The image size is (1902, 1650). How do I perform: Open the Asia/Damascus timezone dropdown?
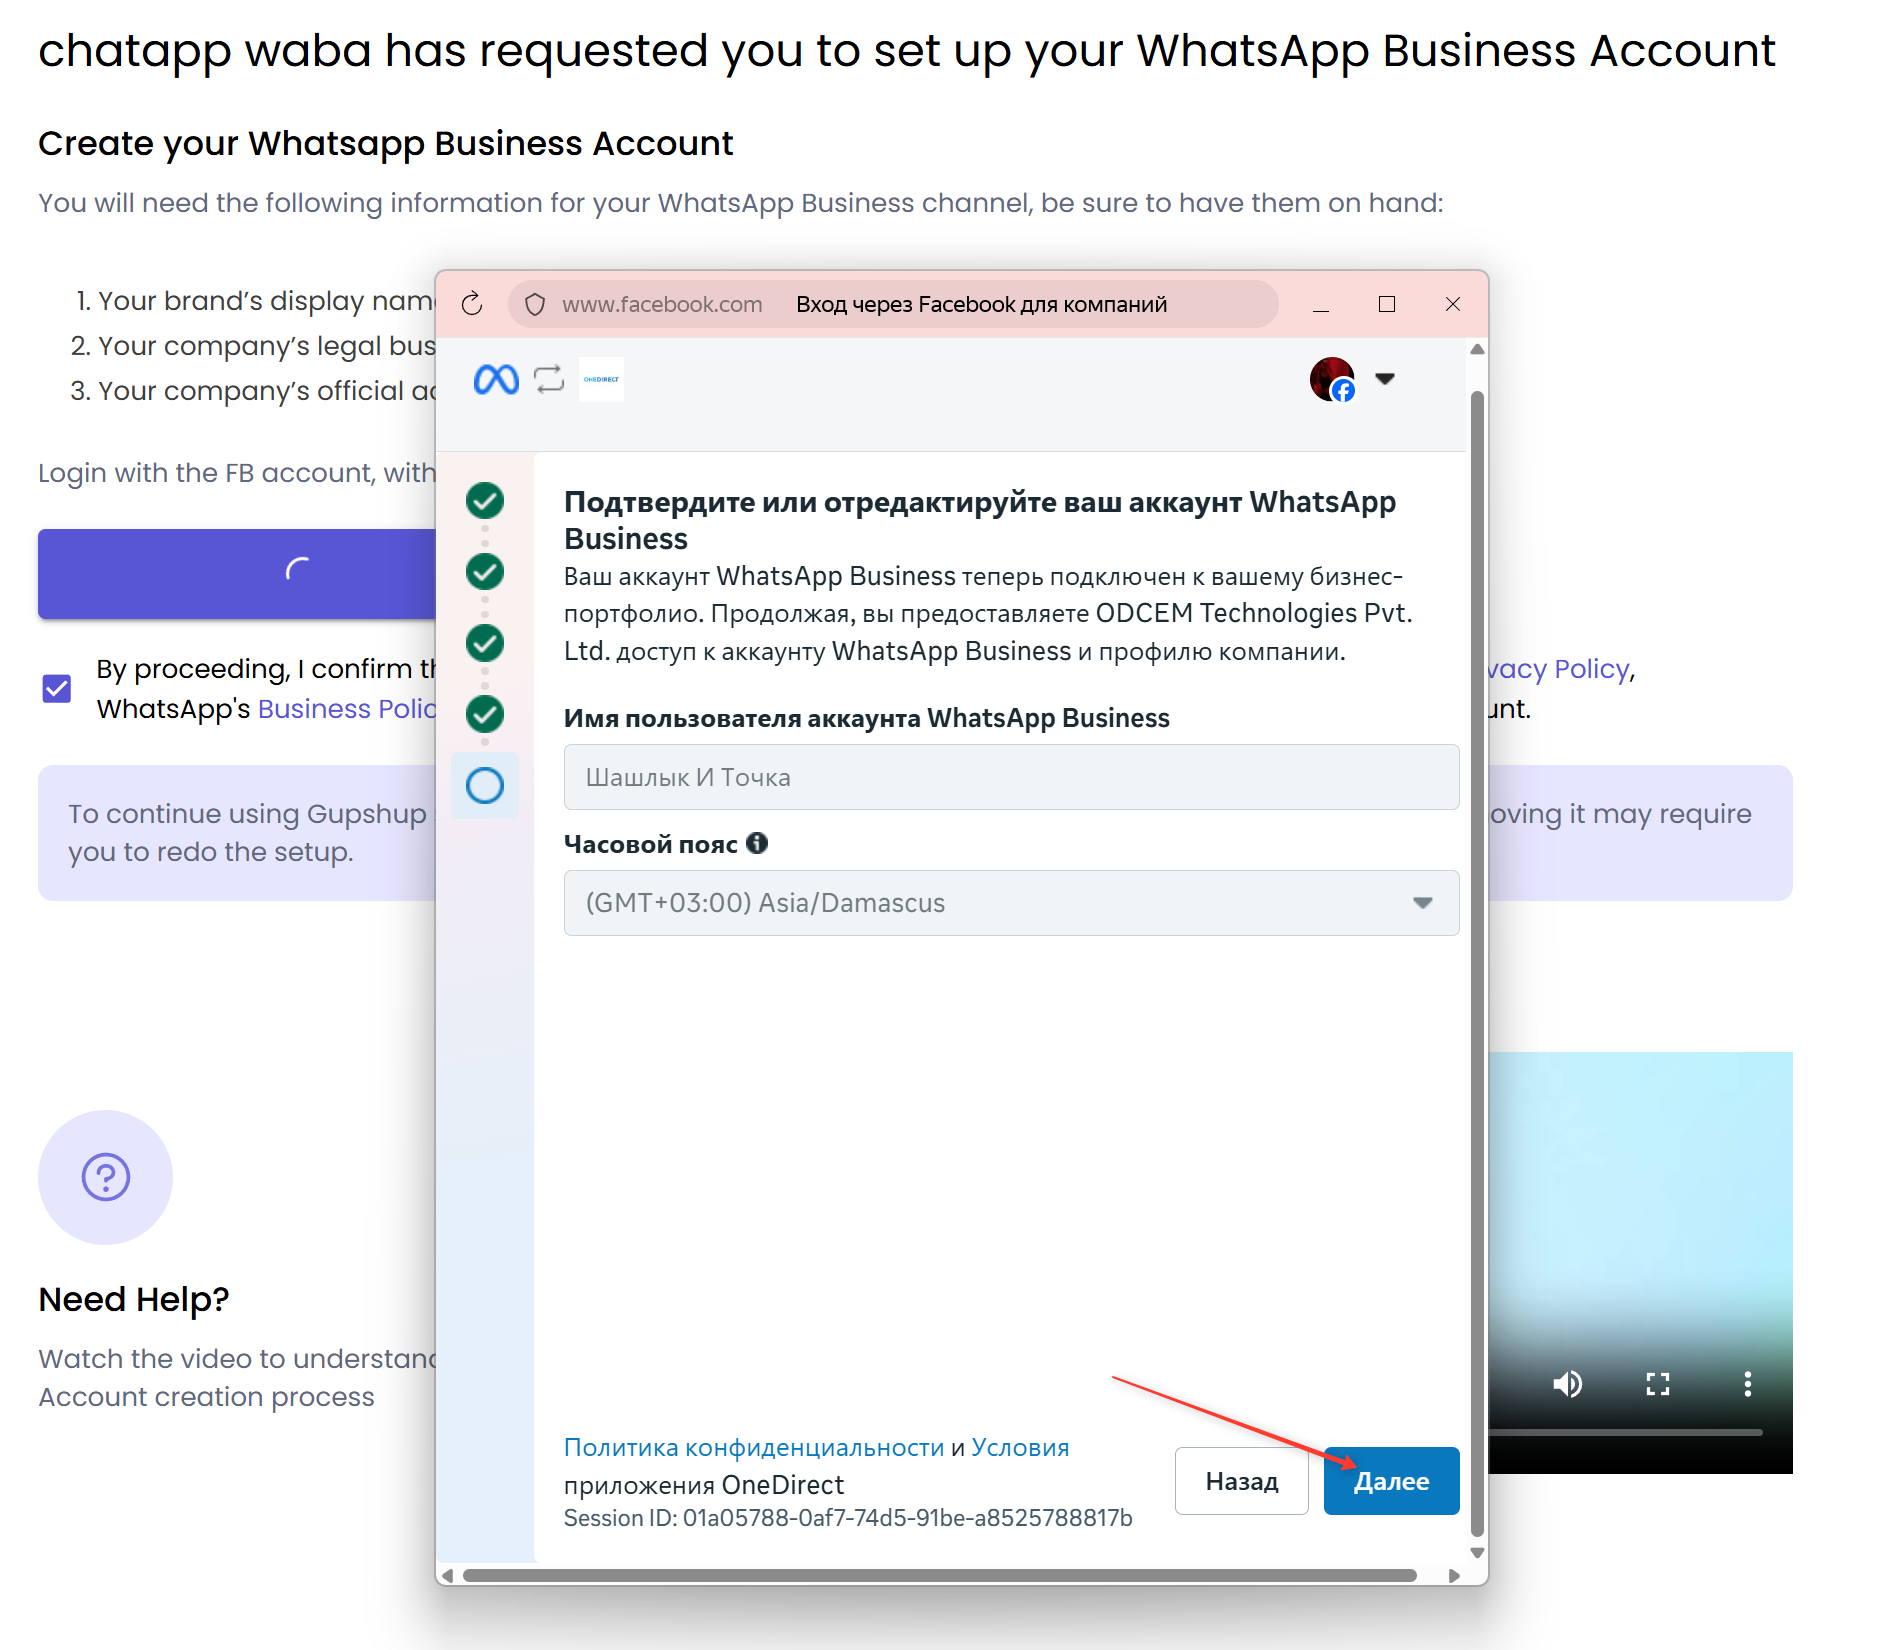coord(1011,903)
